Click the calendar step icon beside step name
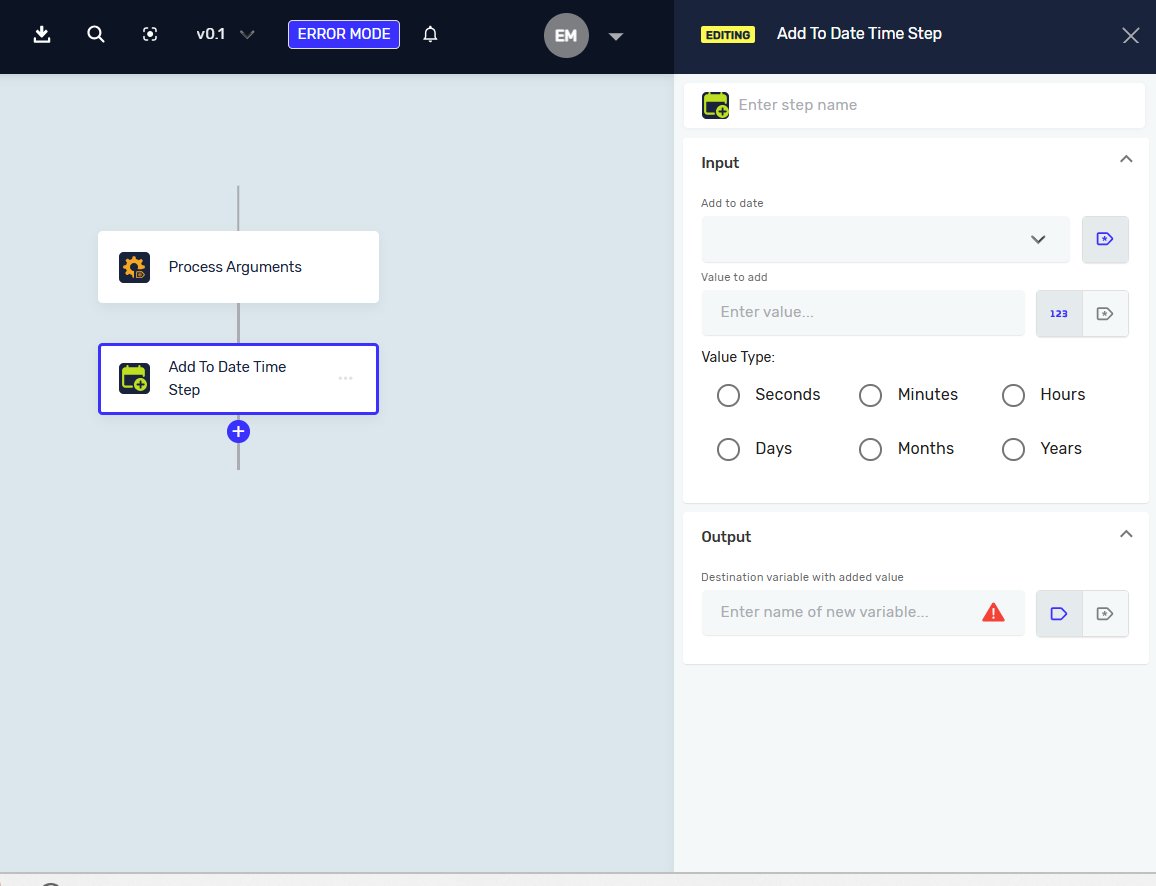 [715, 105]
